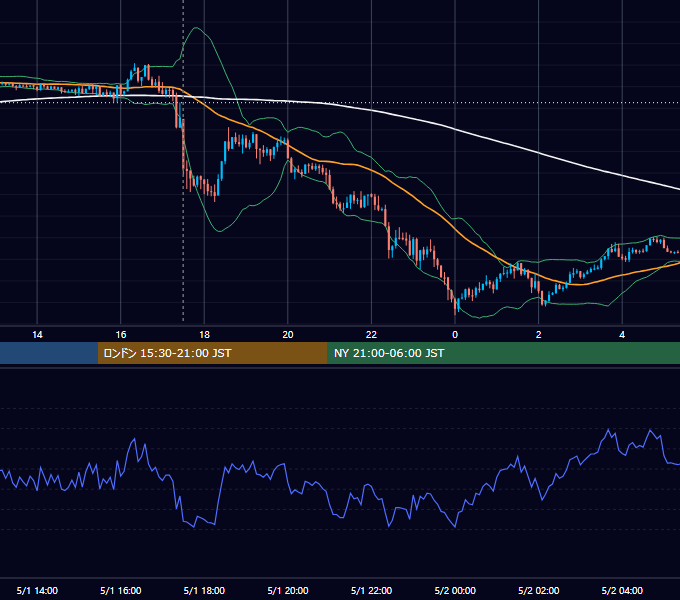This screenshot has height=600, width=680.
Task: Click the 20 hour axis label
Action: [288, 335]
